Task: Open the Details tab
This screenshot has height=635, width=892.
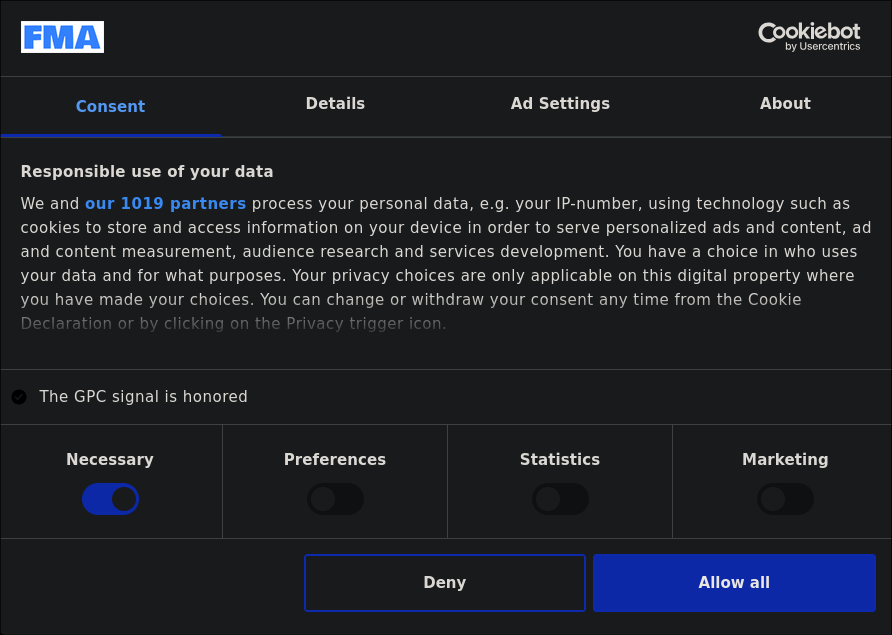Action: click(335, 104)
